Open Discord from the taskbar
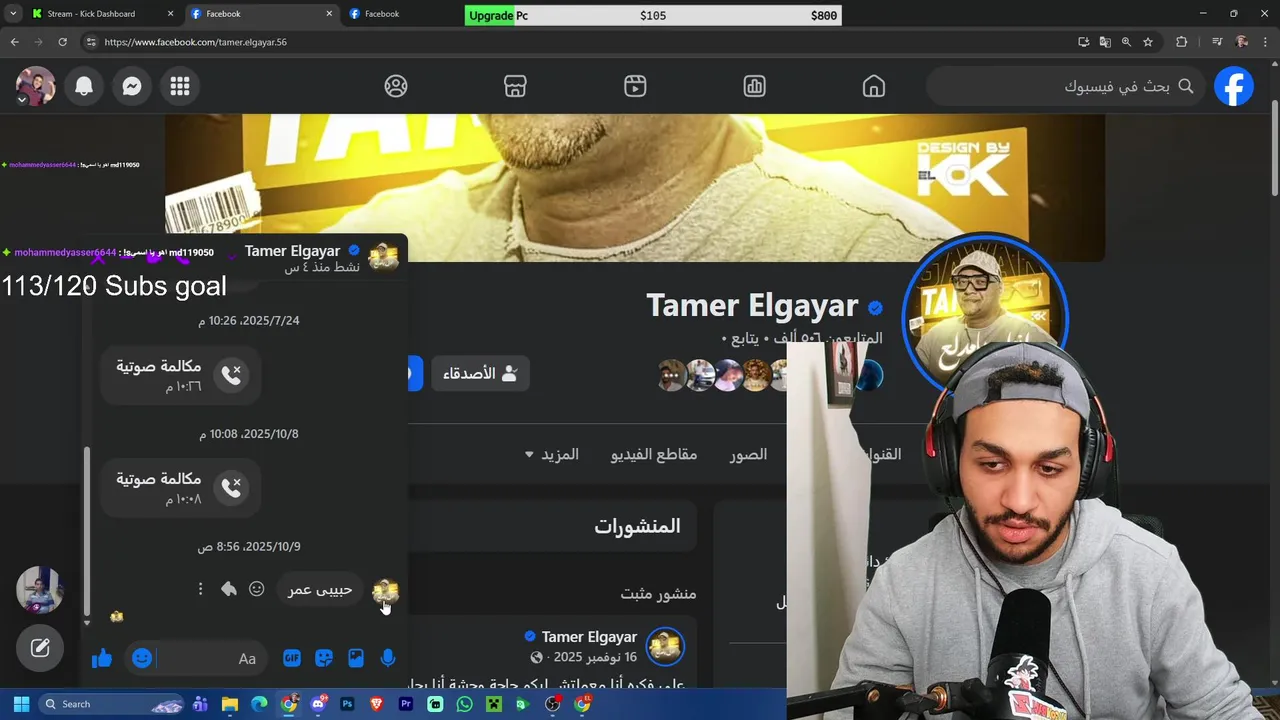 tap(318, 704)
